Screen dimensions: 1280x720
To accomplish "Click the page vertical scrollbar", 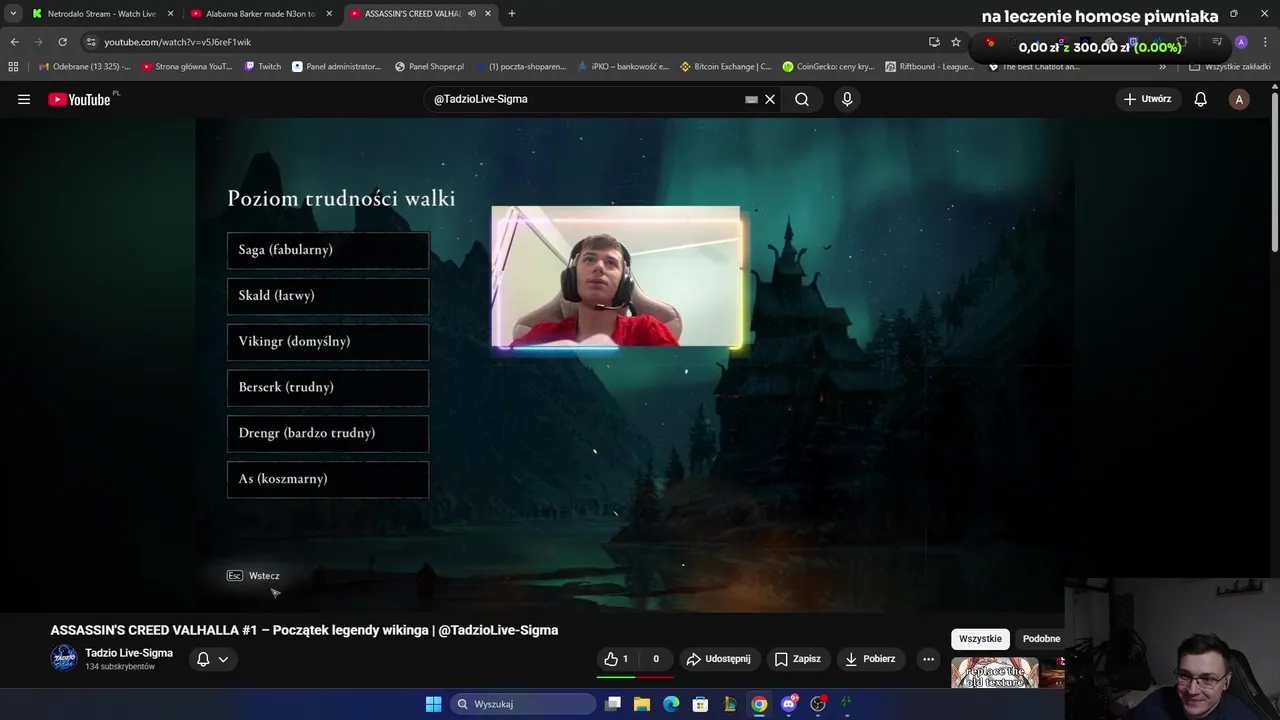I will coord(1274,172).
